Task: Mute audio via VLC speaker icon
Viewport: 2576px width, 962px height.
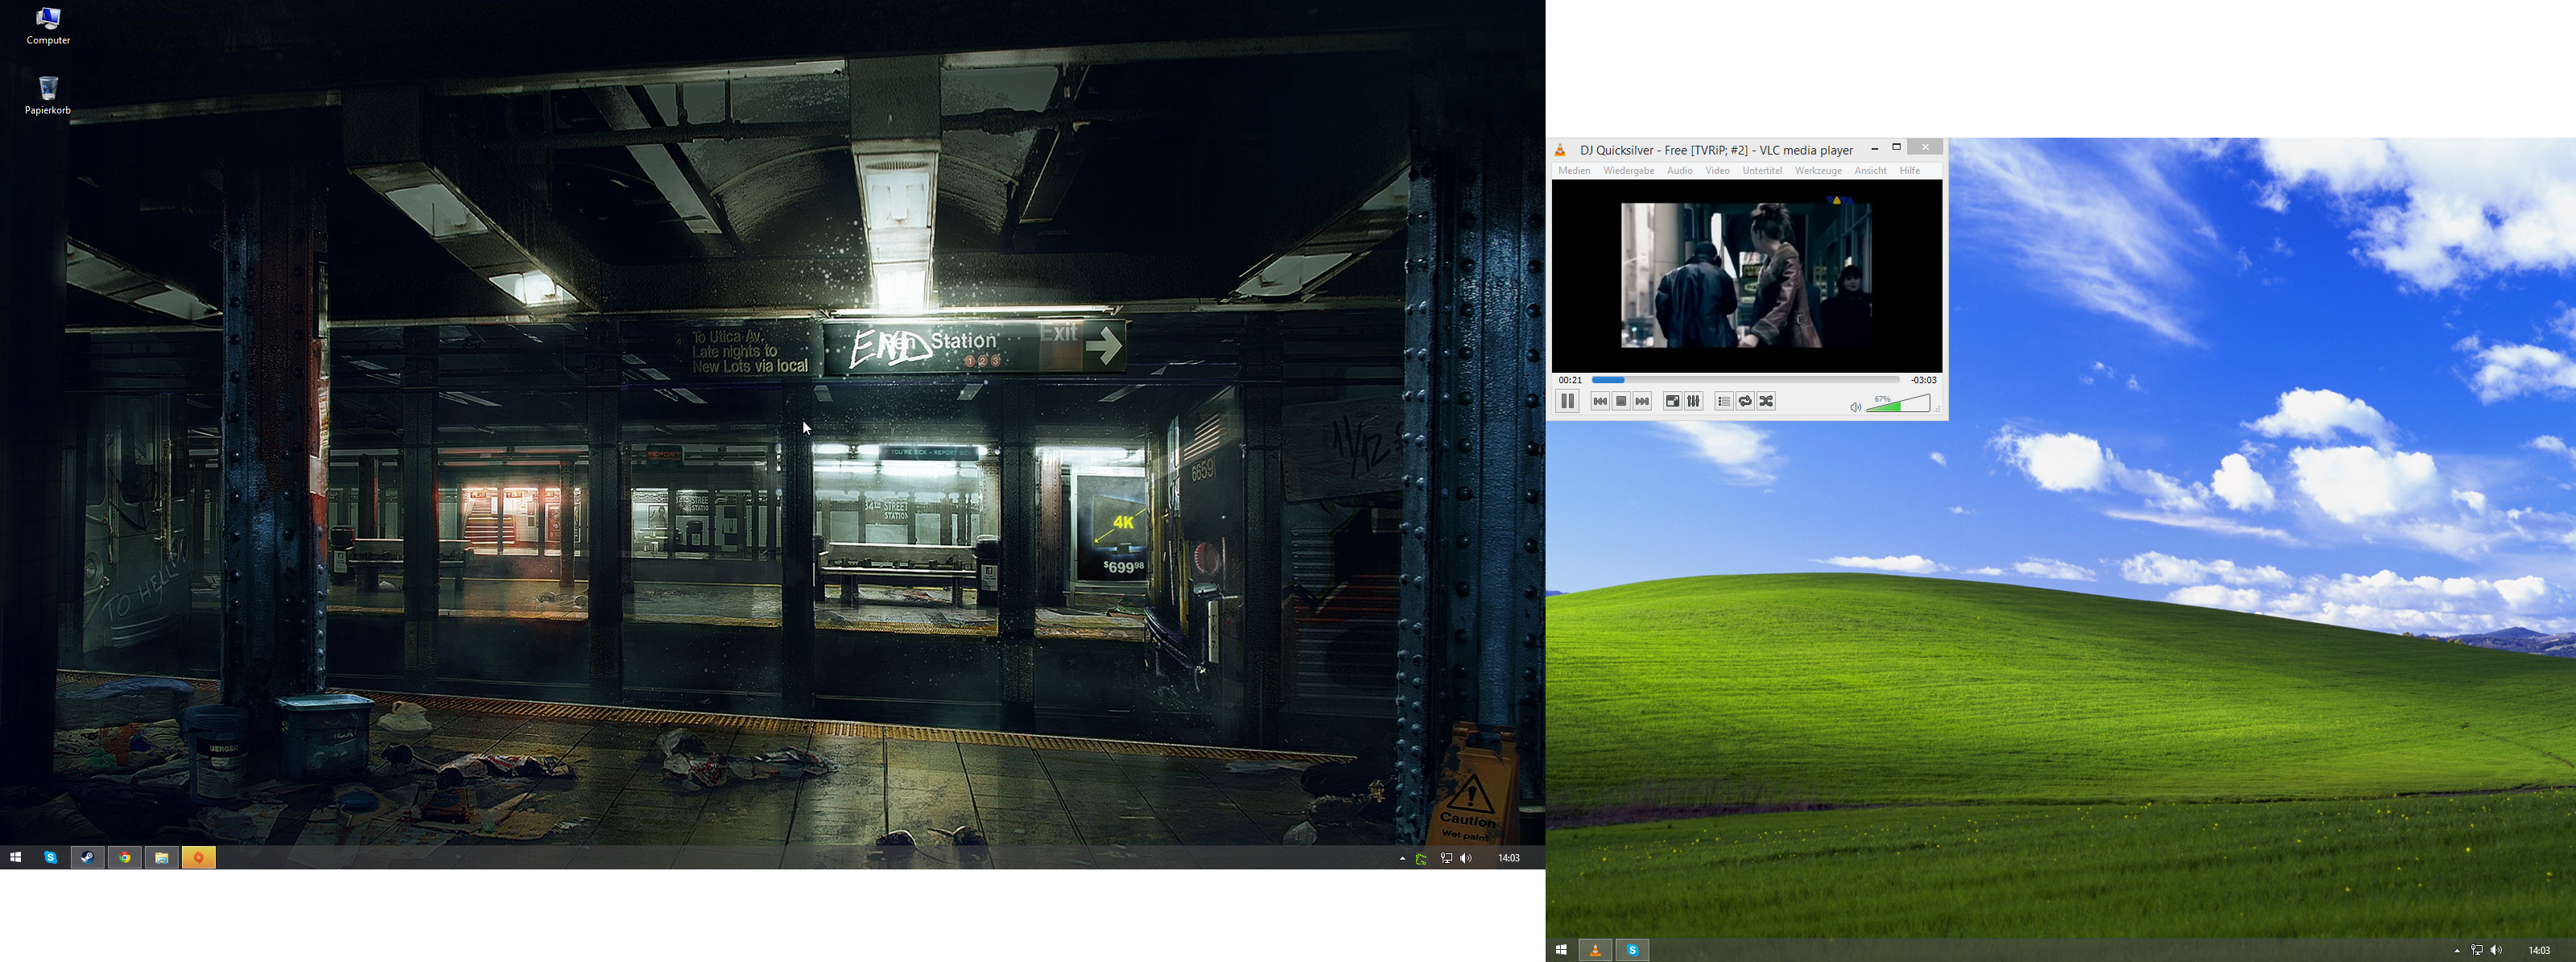Action: (x=1855, y=407)
